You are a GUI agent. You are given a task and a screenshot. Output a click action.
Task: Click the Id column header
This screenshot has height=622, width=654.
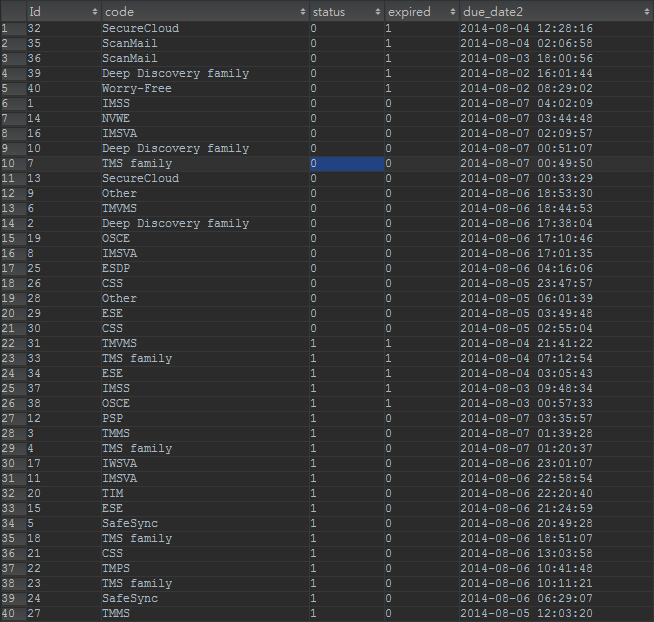(63, 11)
